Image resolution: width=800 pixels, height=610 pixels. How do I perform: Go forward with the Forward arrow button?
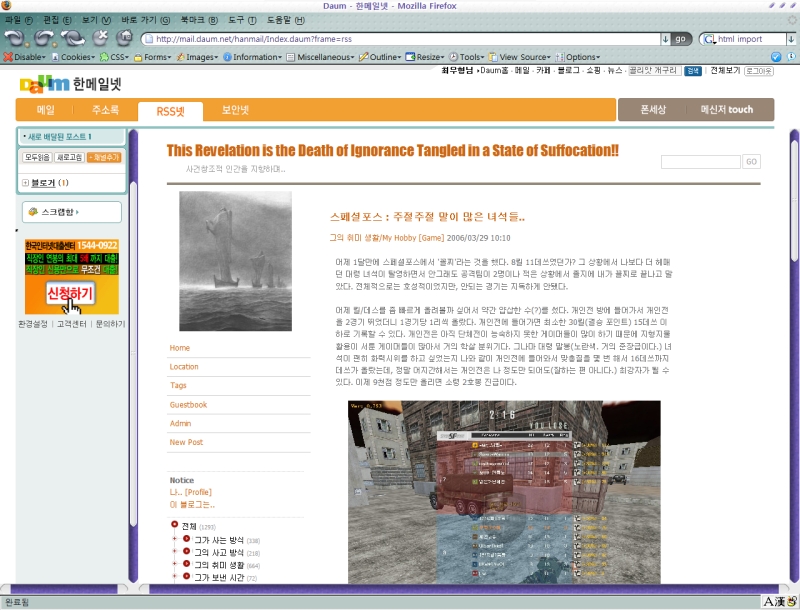coord(44,38)
